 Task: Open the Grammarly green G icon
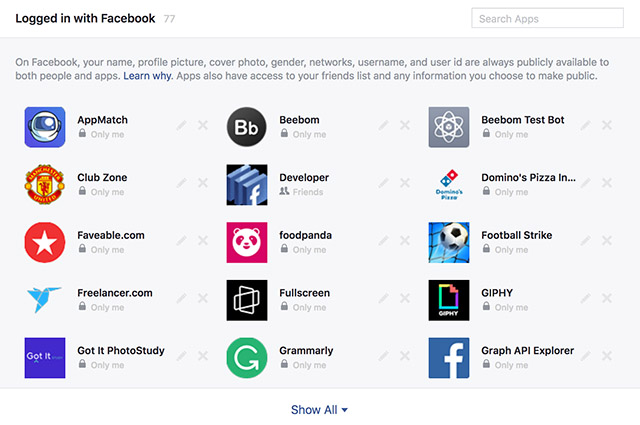(247, 358)
